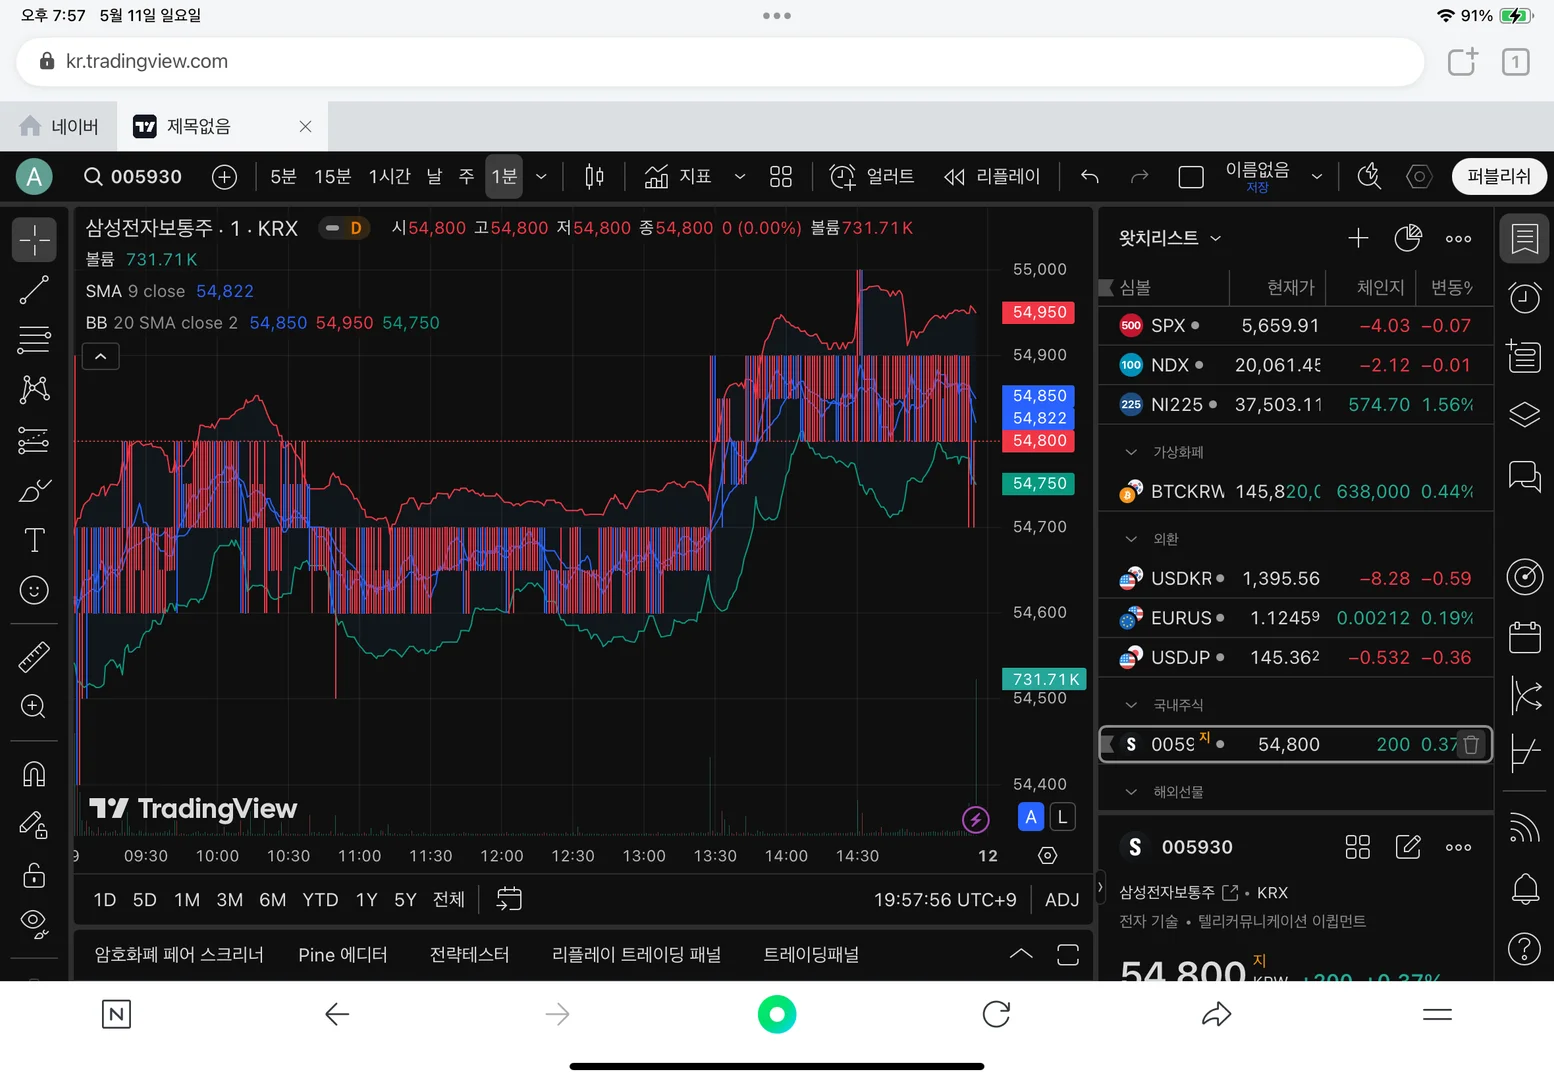This screenshot has width=1554, height=1080.
Task: Open the user profile avatar menu
Action: coord(34,177)
